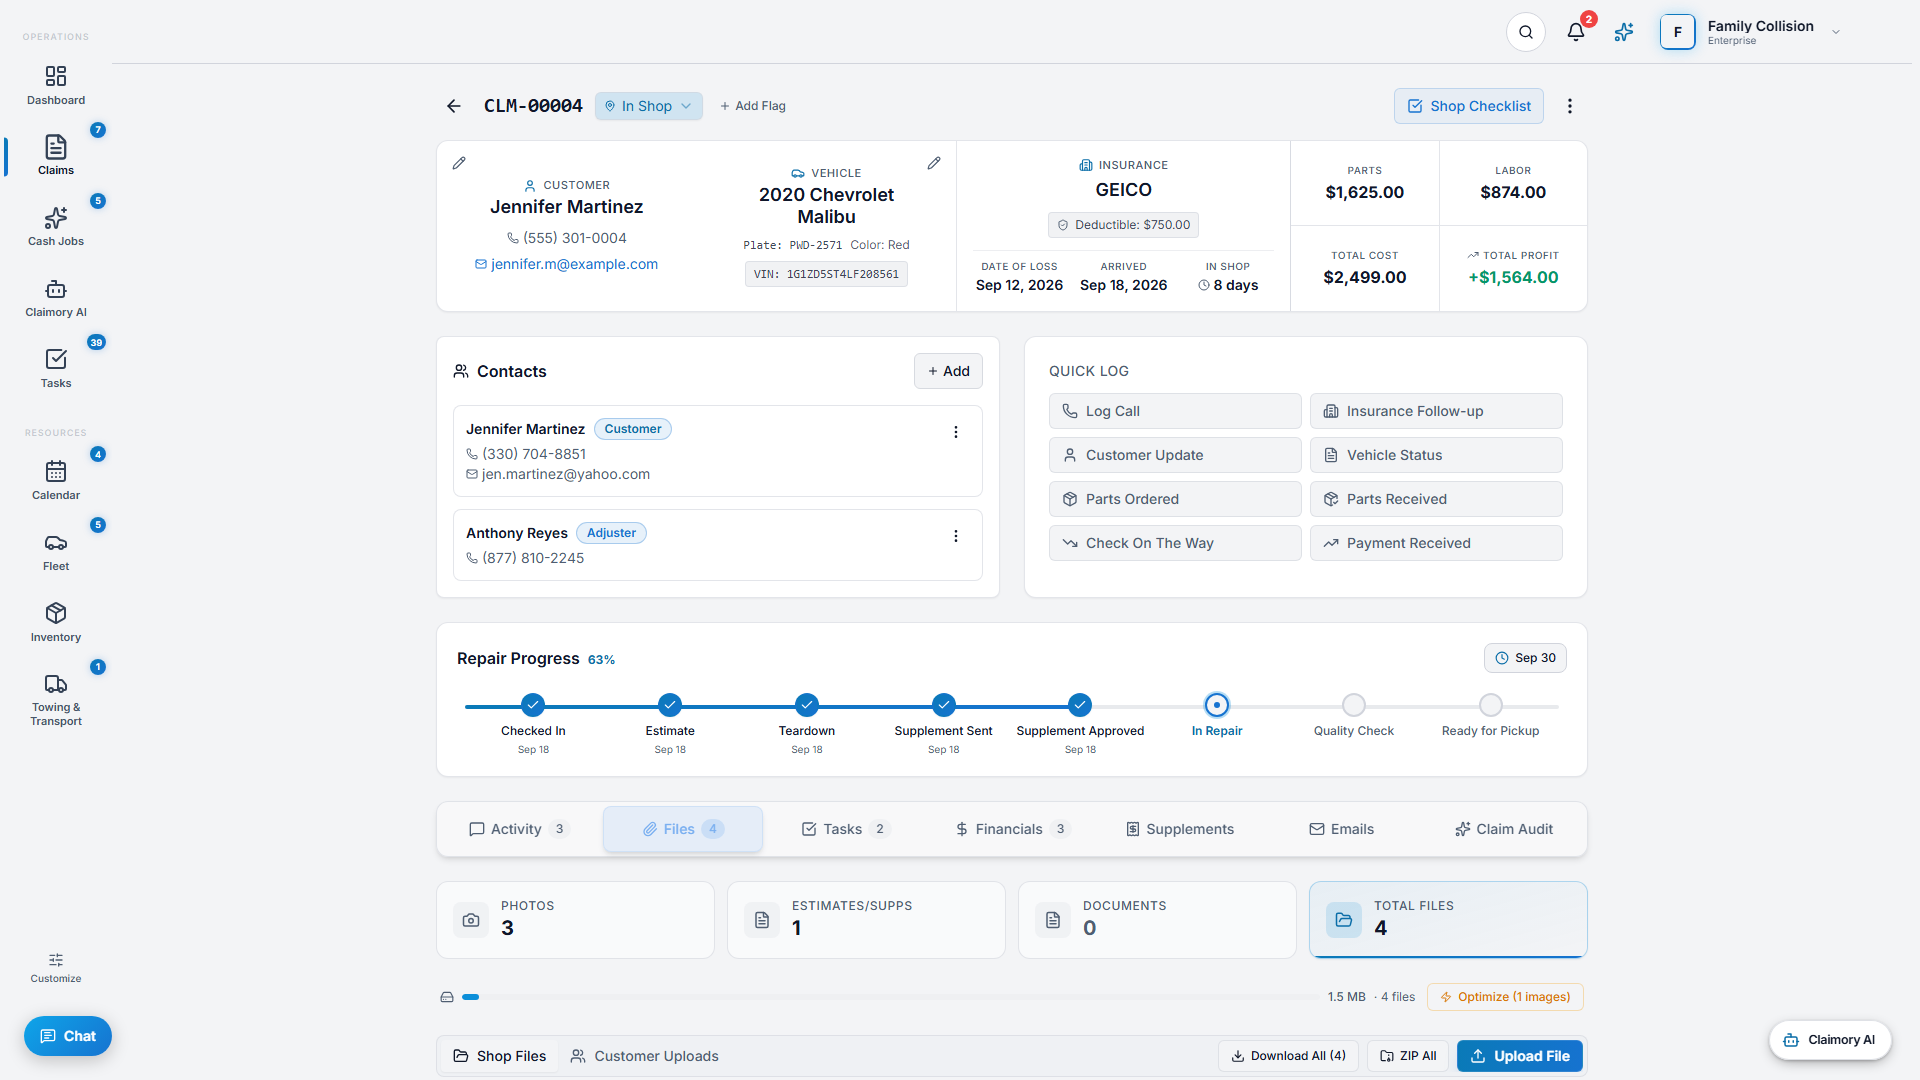This screenshot has height=1080, width=1920.
Task: Open Fleet in the sidebar
Action: pos(56,552)
